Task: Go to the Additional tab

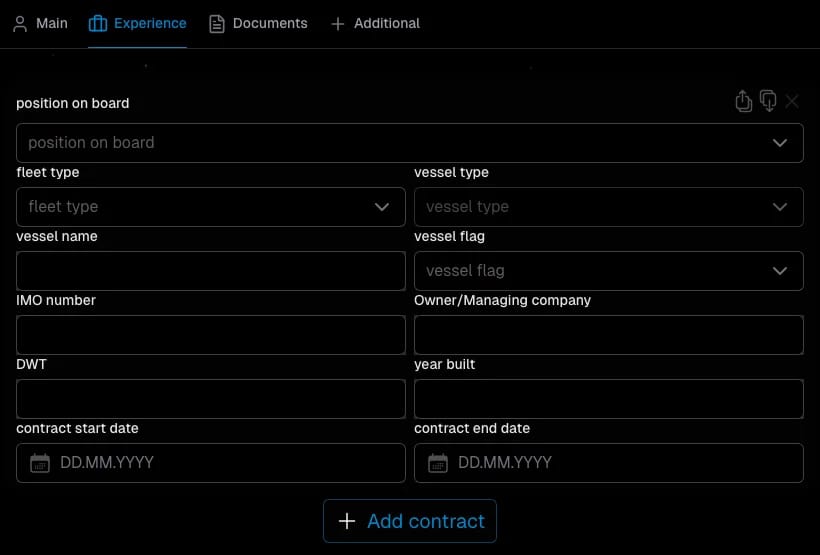Action: point(375,23)
